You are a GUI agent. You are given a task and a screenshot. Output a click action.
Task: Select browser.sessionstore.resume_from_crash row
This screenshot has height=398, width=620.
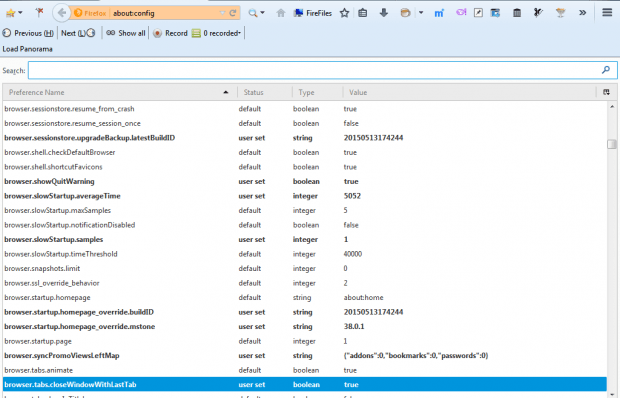[x=305, y=109]
